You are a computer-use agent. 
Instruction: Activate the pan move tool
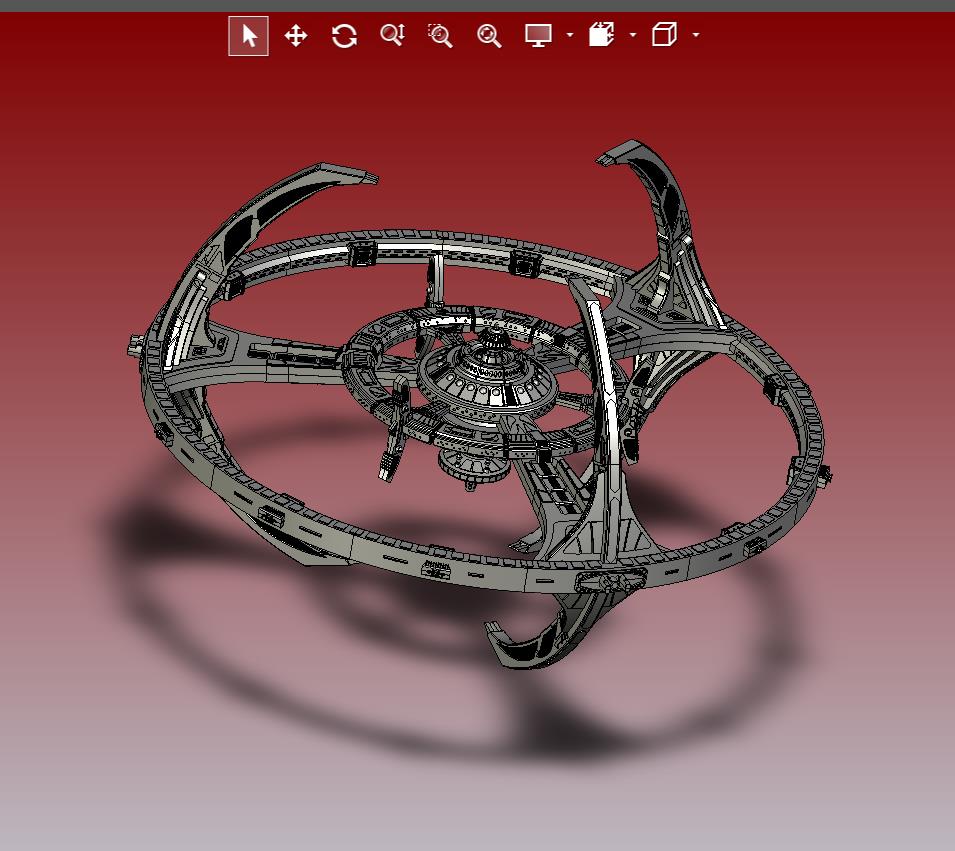tap(296, 36)
